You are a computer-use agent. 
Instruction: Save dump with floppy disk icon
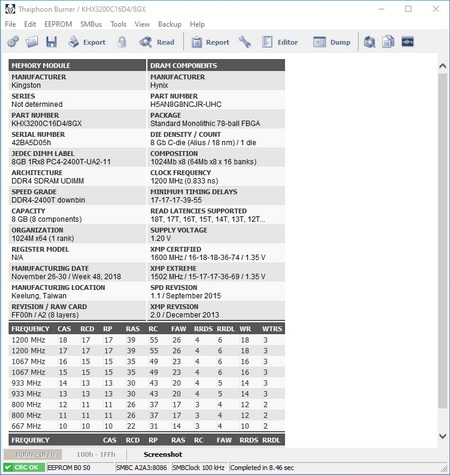51,42
